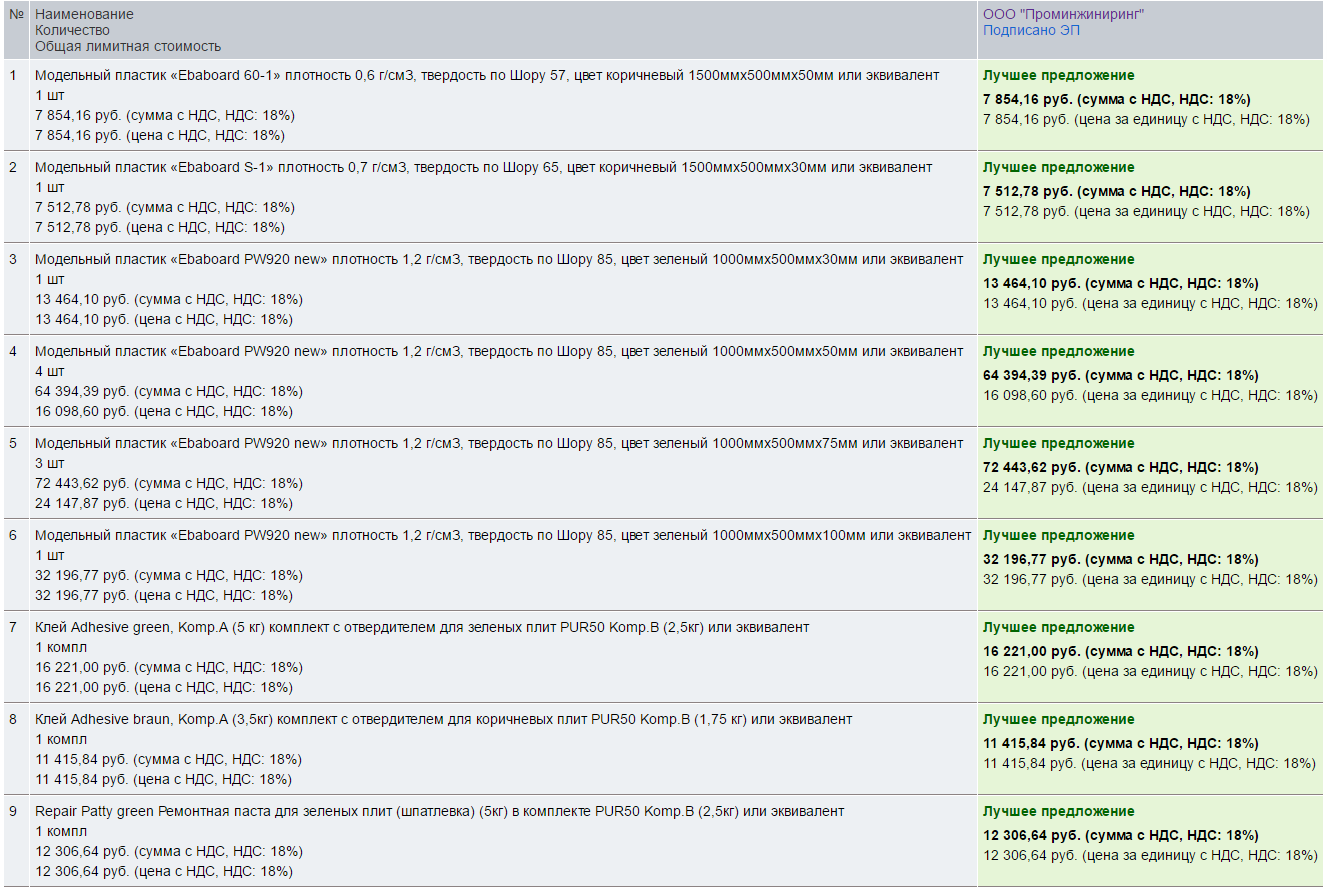This screenshot has height=892, width=1328.
Task: Click best offer total 11 415,84 руб.
Action: [x=1120, y=743]
